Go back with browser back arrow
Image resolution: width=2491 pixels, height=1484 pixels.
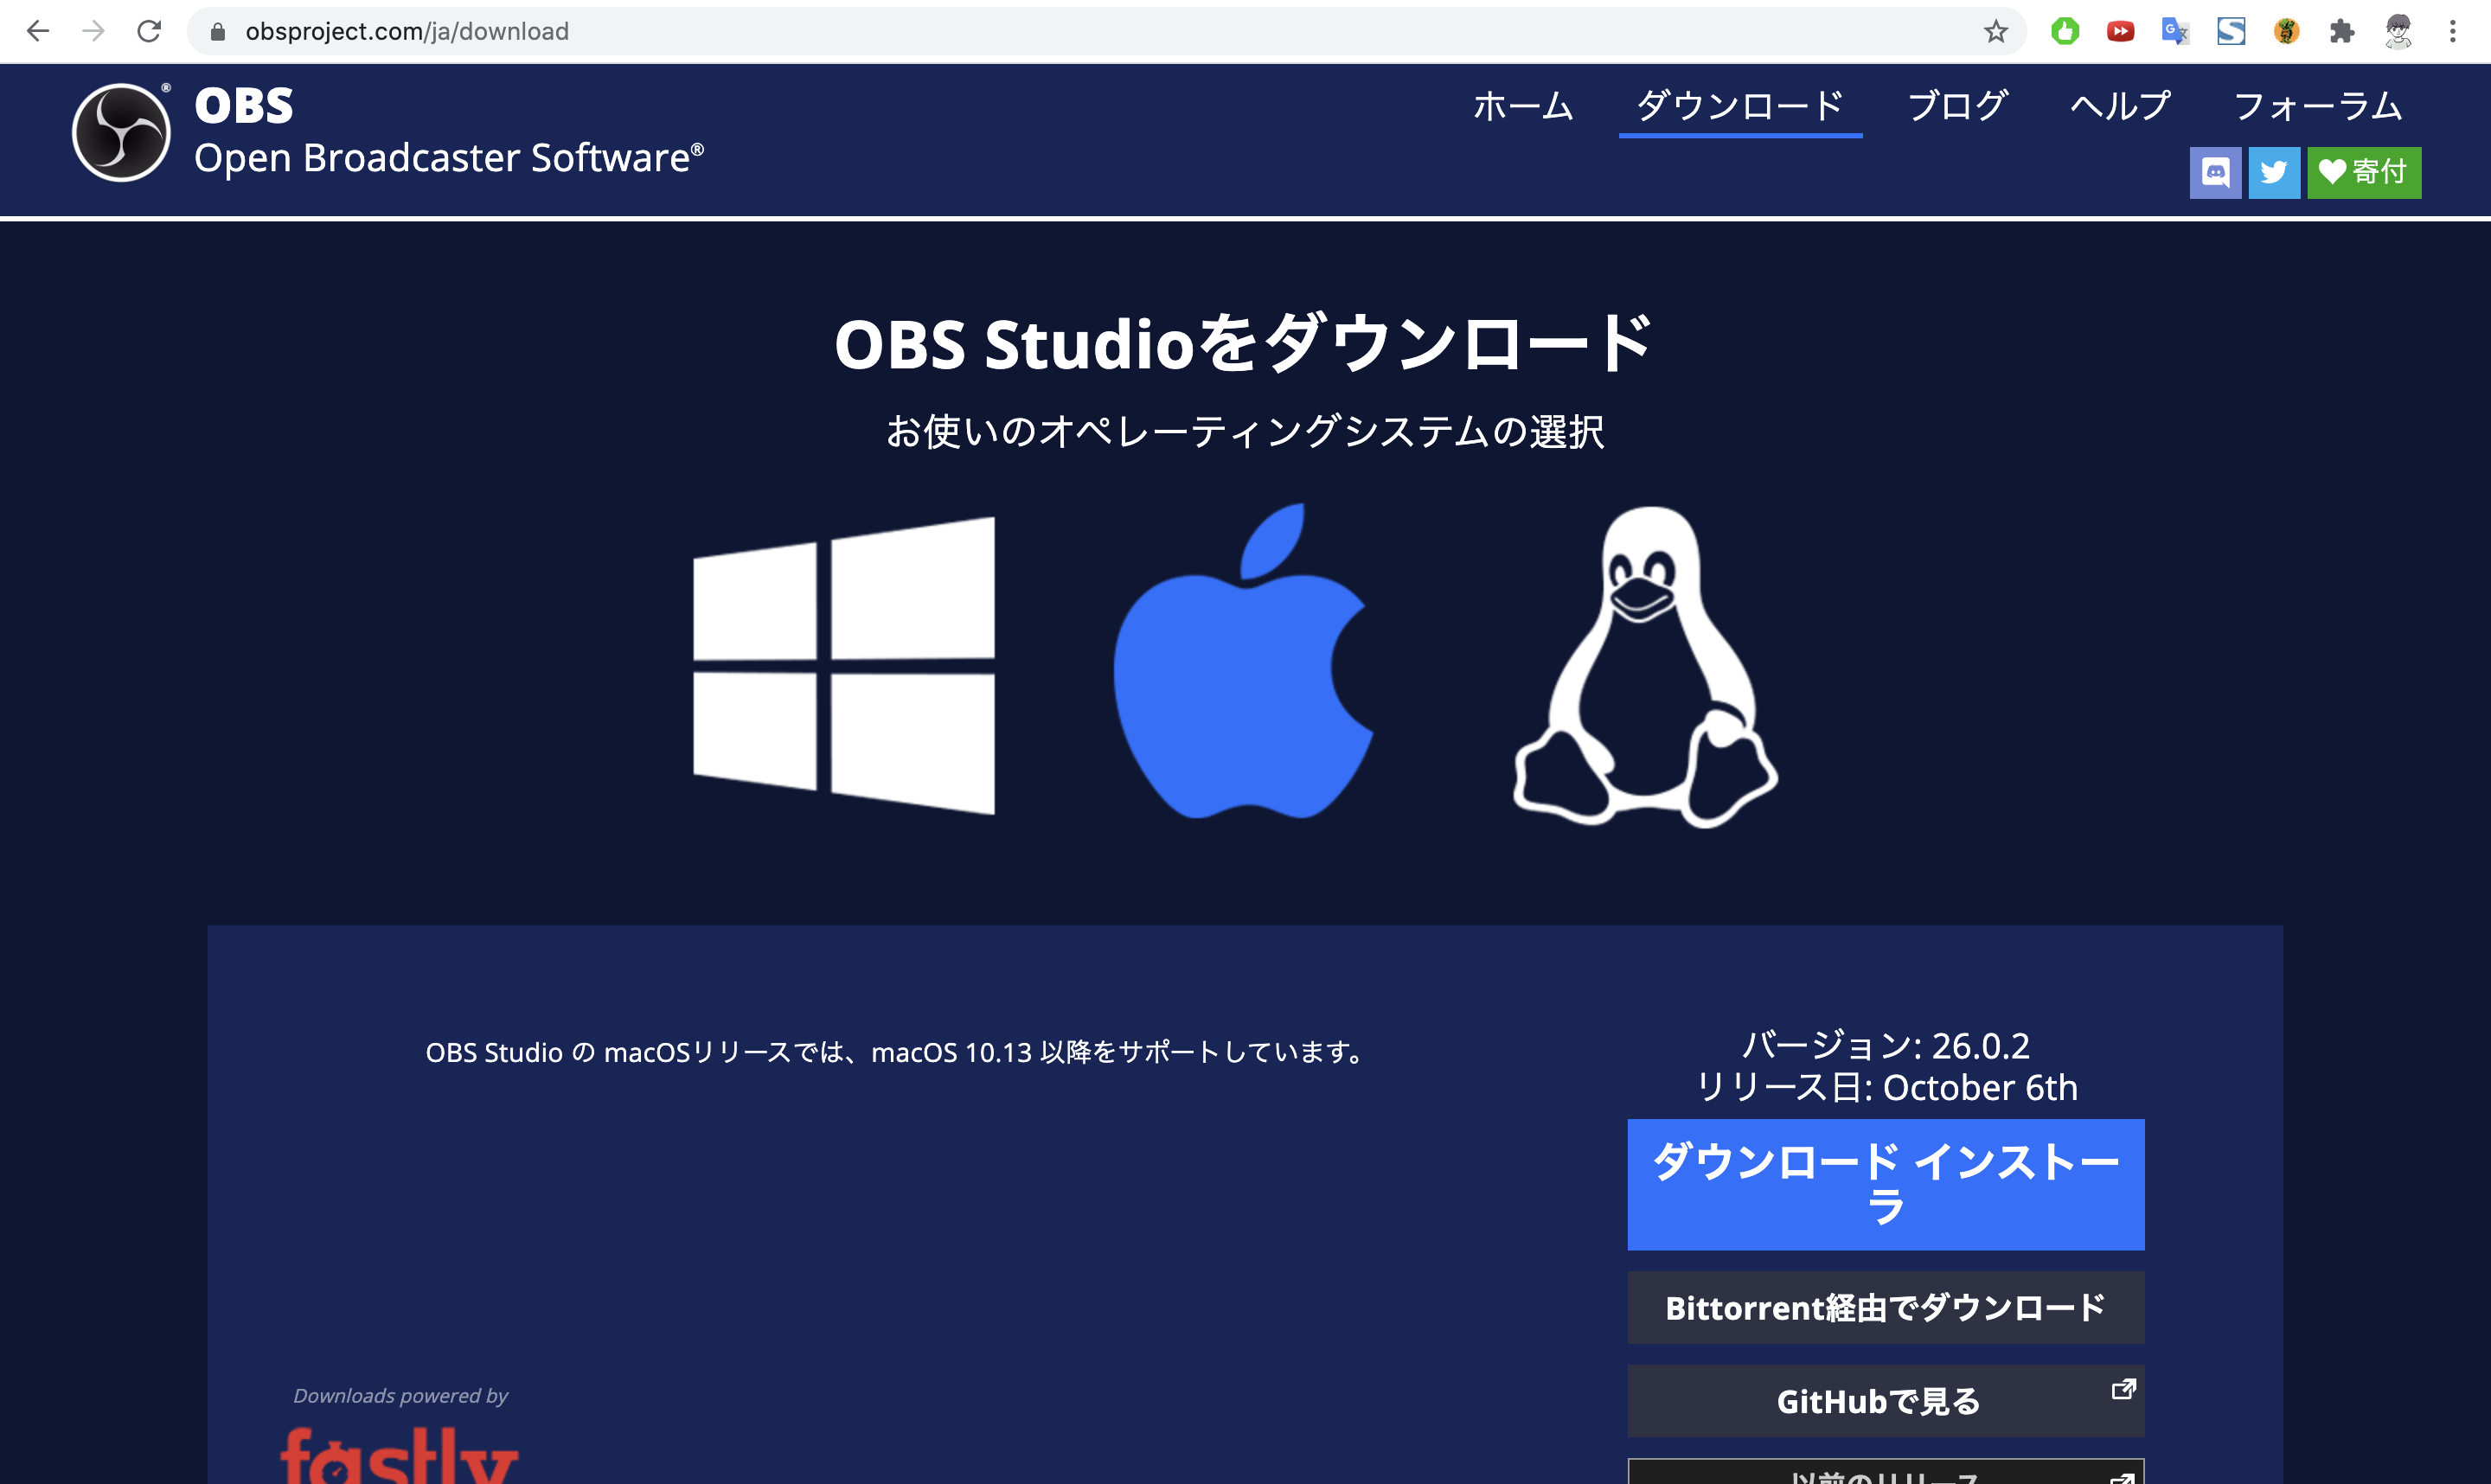pyautogui.click(x=38, y=31)
